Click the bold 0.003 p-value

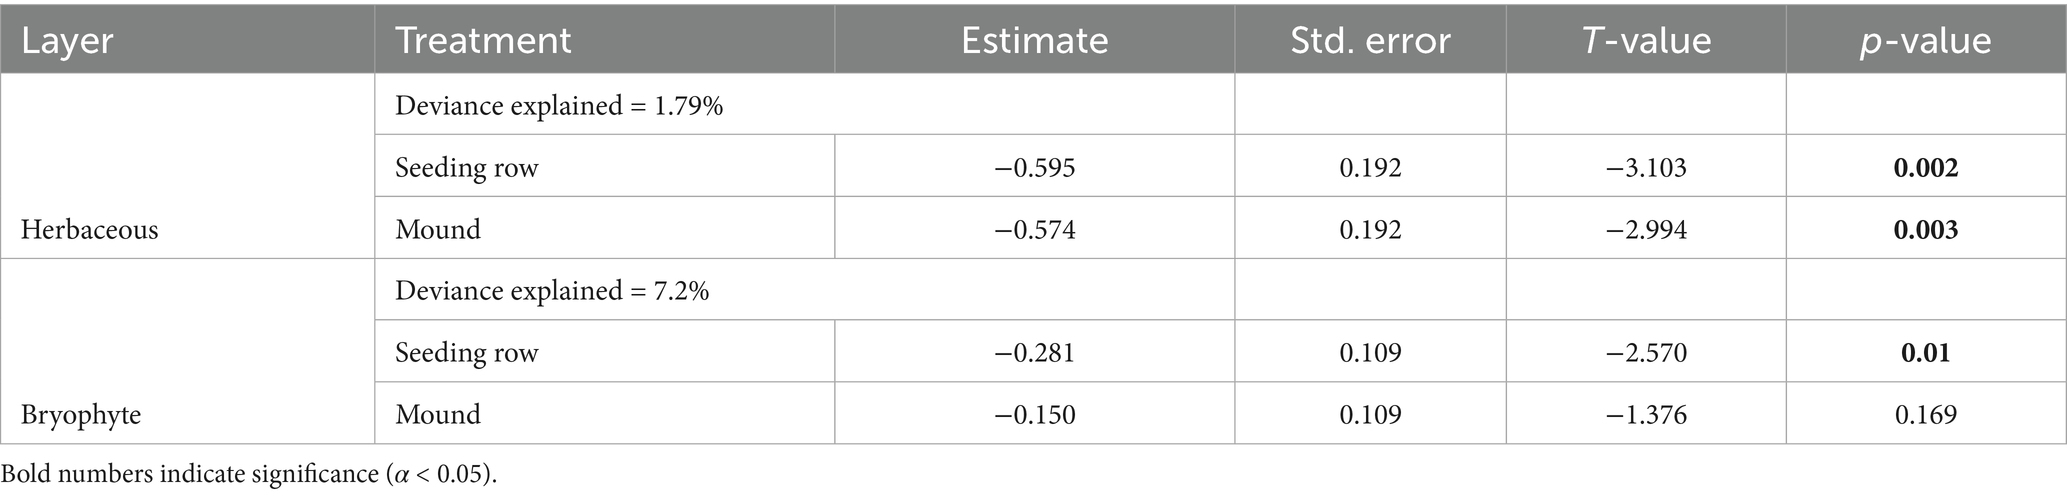coord(1925,229)
